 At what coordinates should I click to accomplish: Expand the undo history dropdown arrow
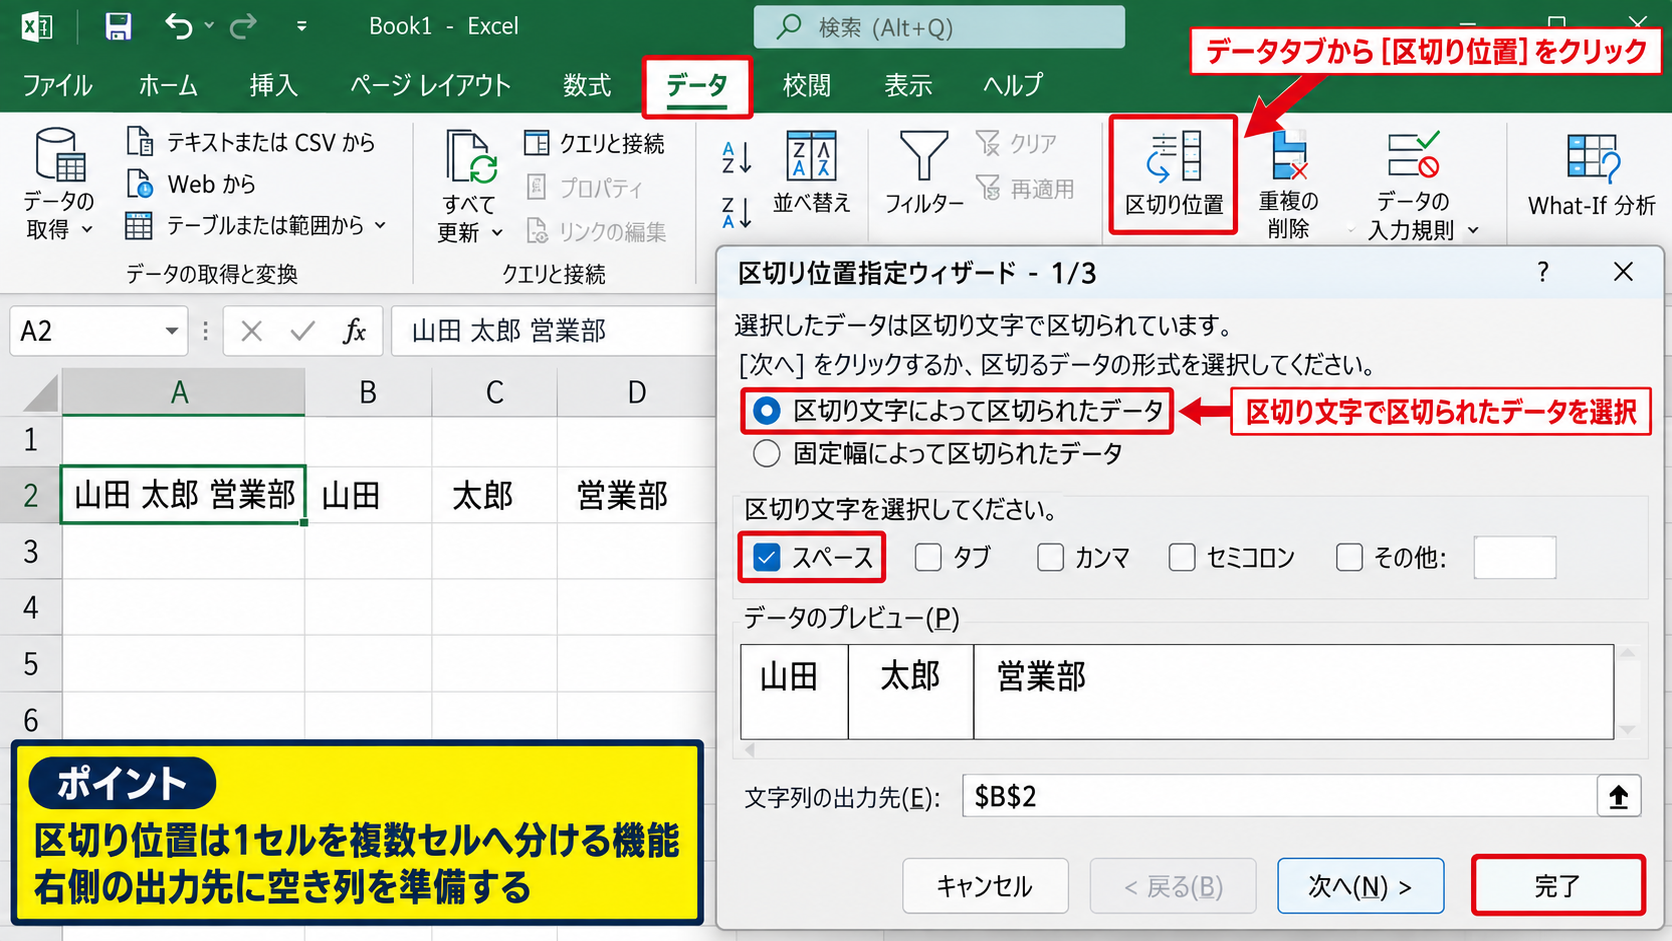209,26
